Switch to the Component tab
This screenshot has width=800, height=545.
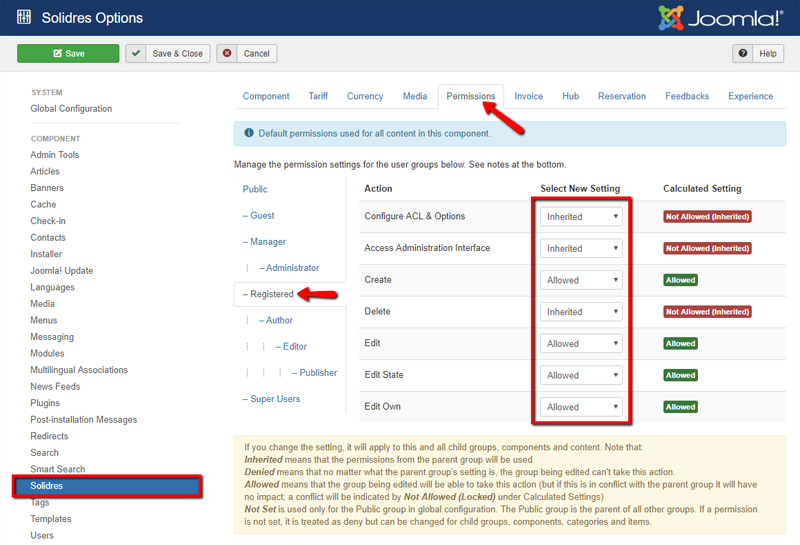point(266,96)
